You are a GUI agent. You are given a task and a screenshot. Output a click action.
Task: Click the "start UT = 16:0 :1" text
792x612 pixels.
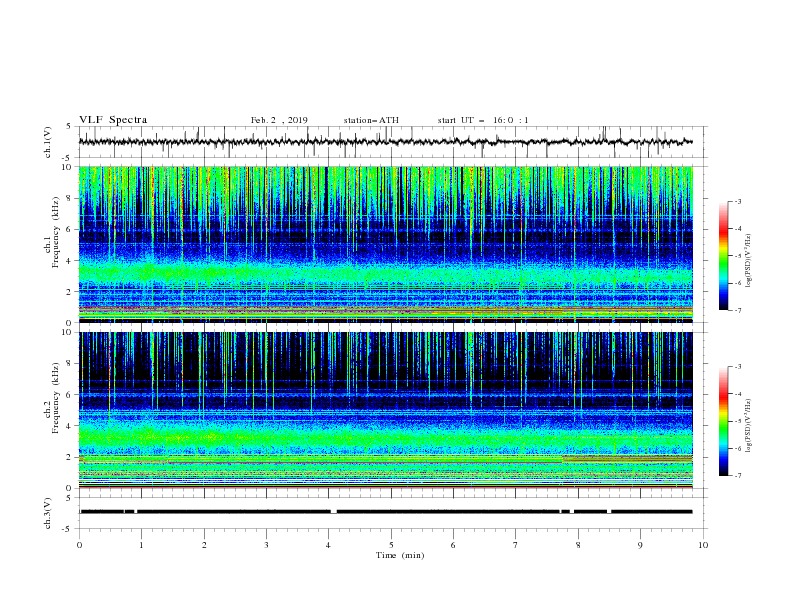(x=483, y=120)
